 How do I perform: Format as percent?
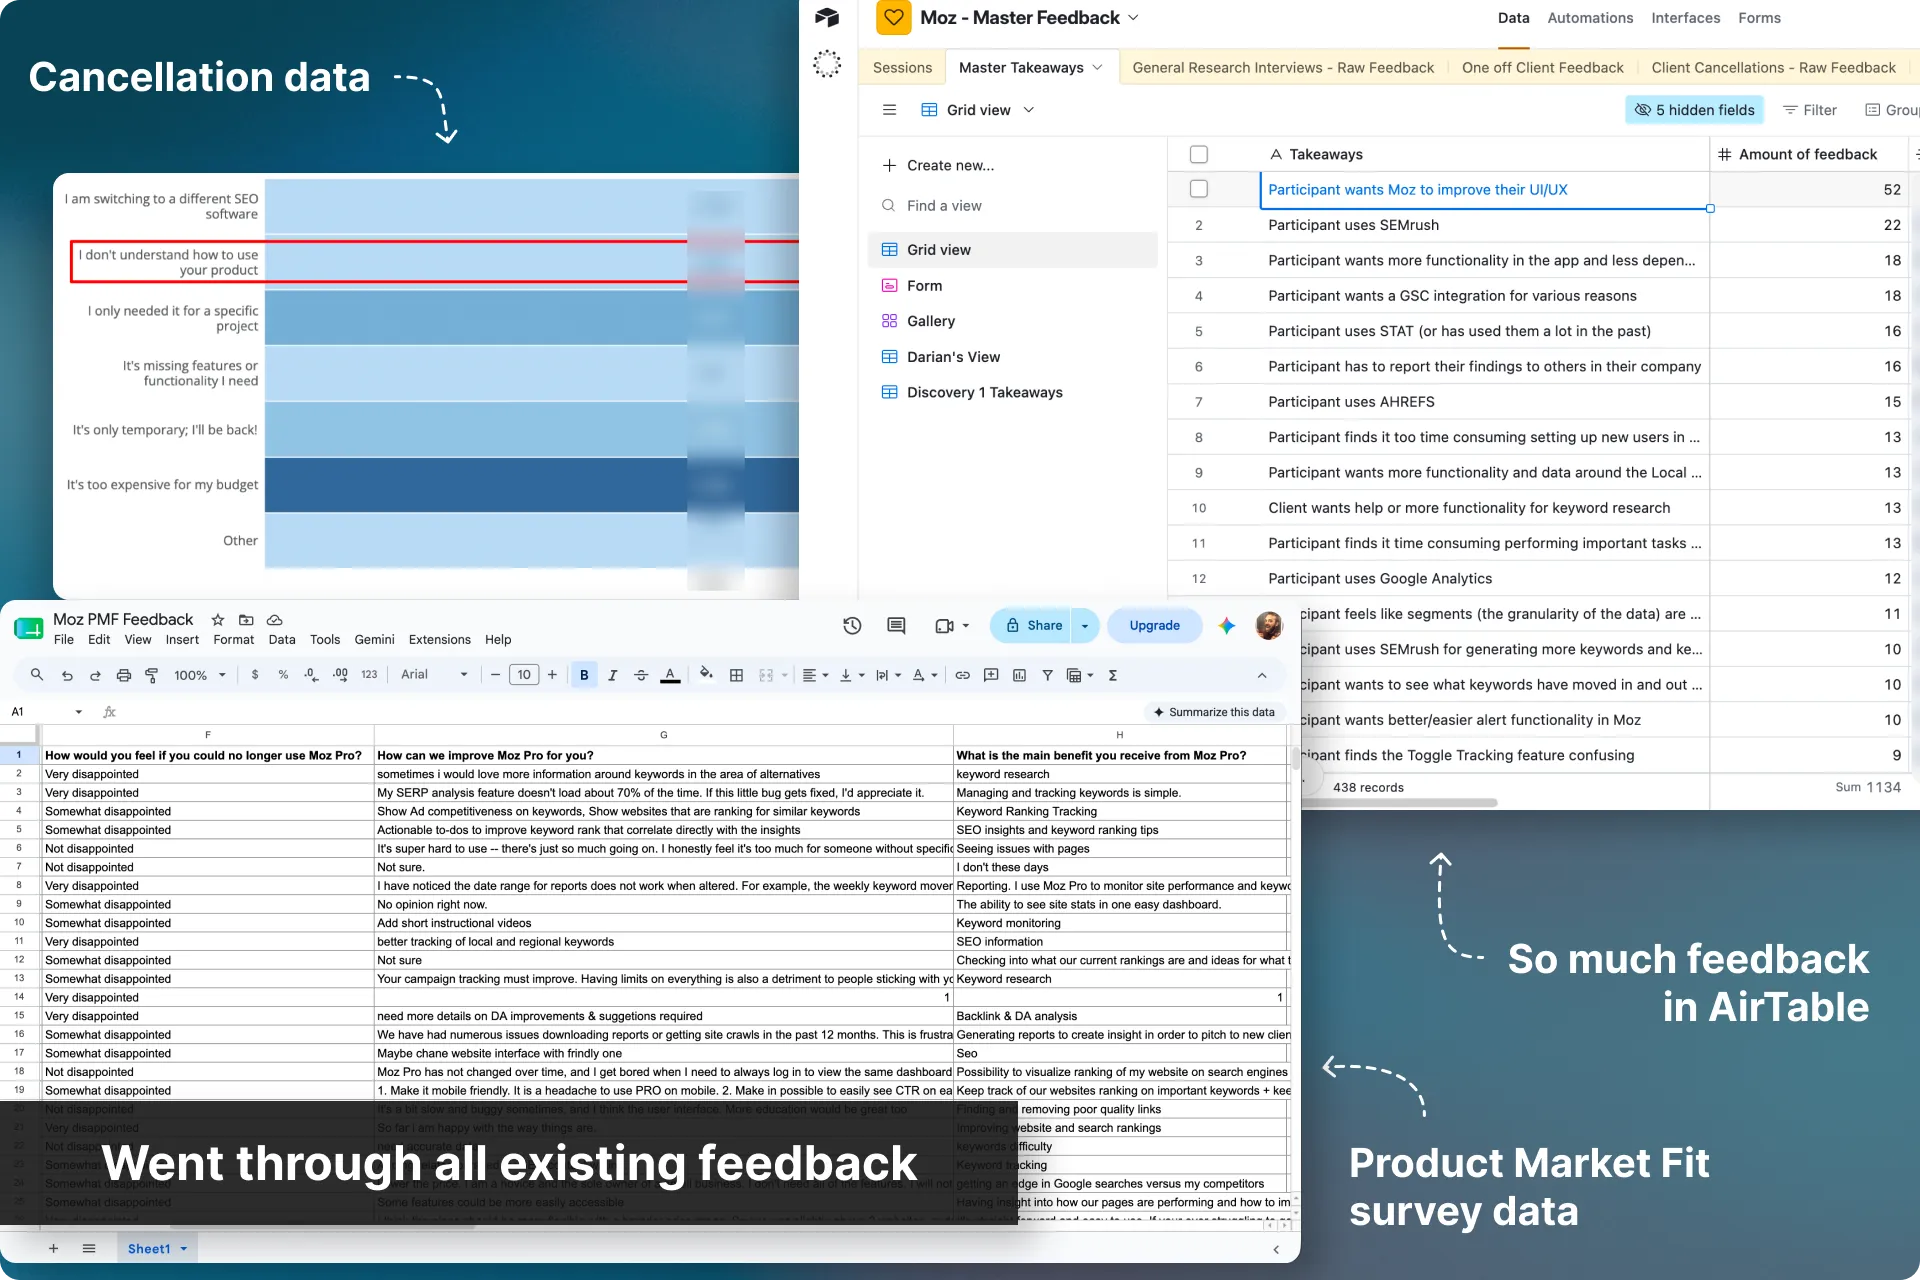click(283, 675)
